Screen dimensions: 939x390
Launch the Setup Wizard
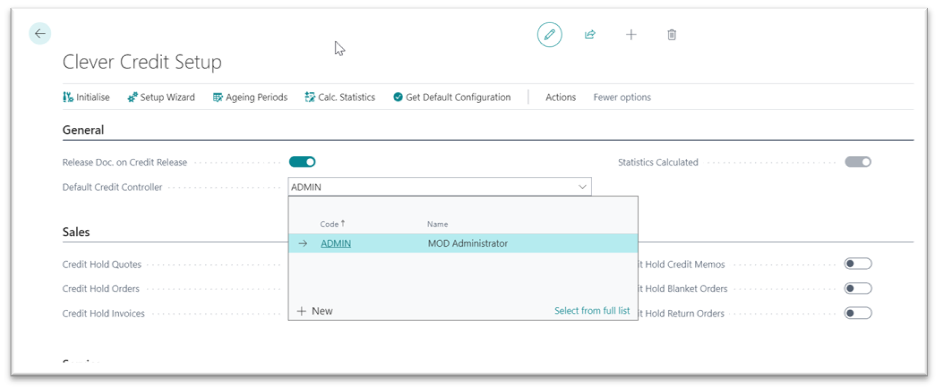click(x=161, y=97)
